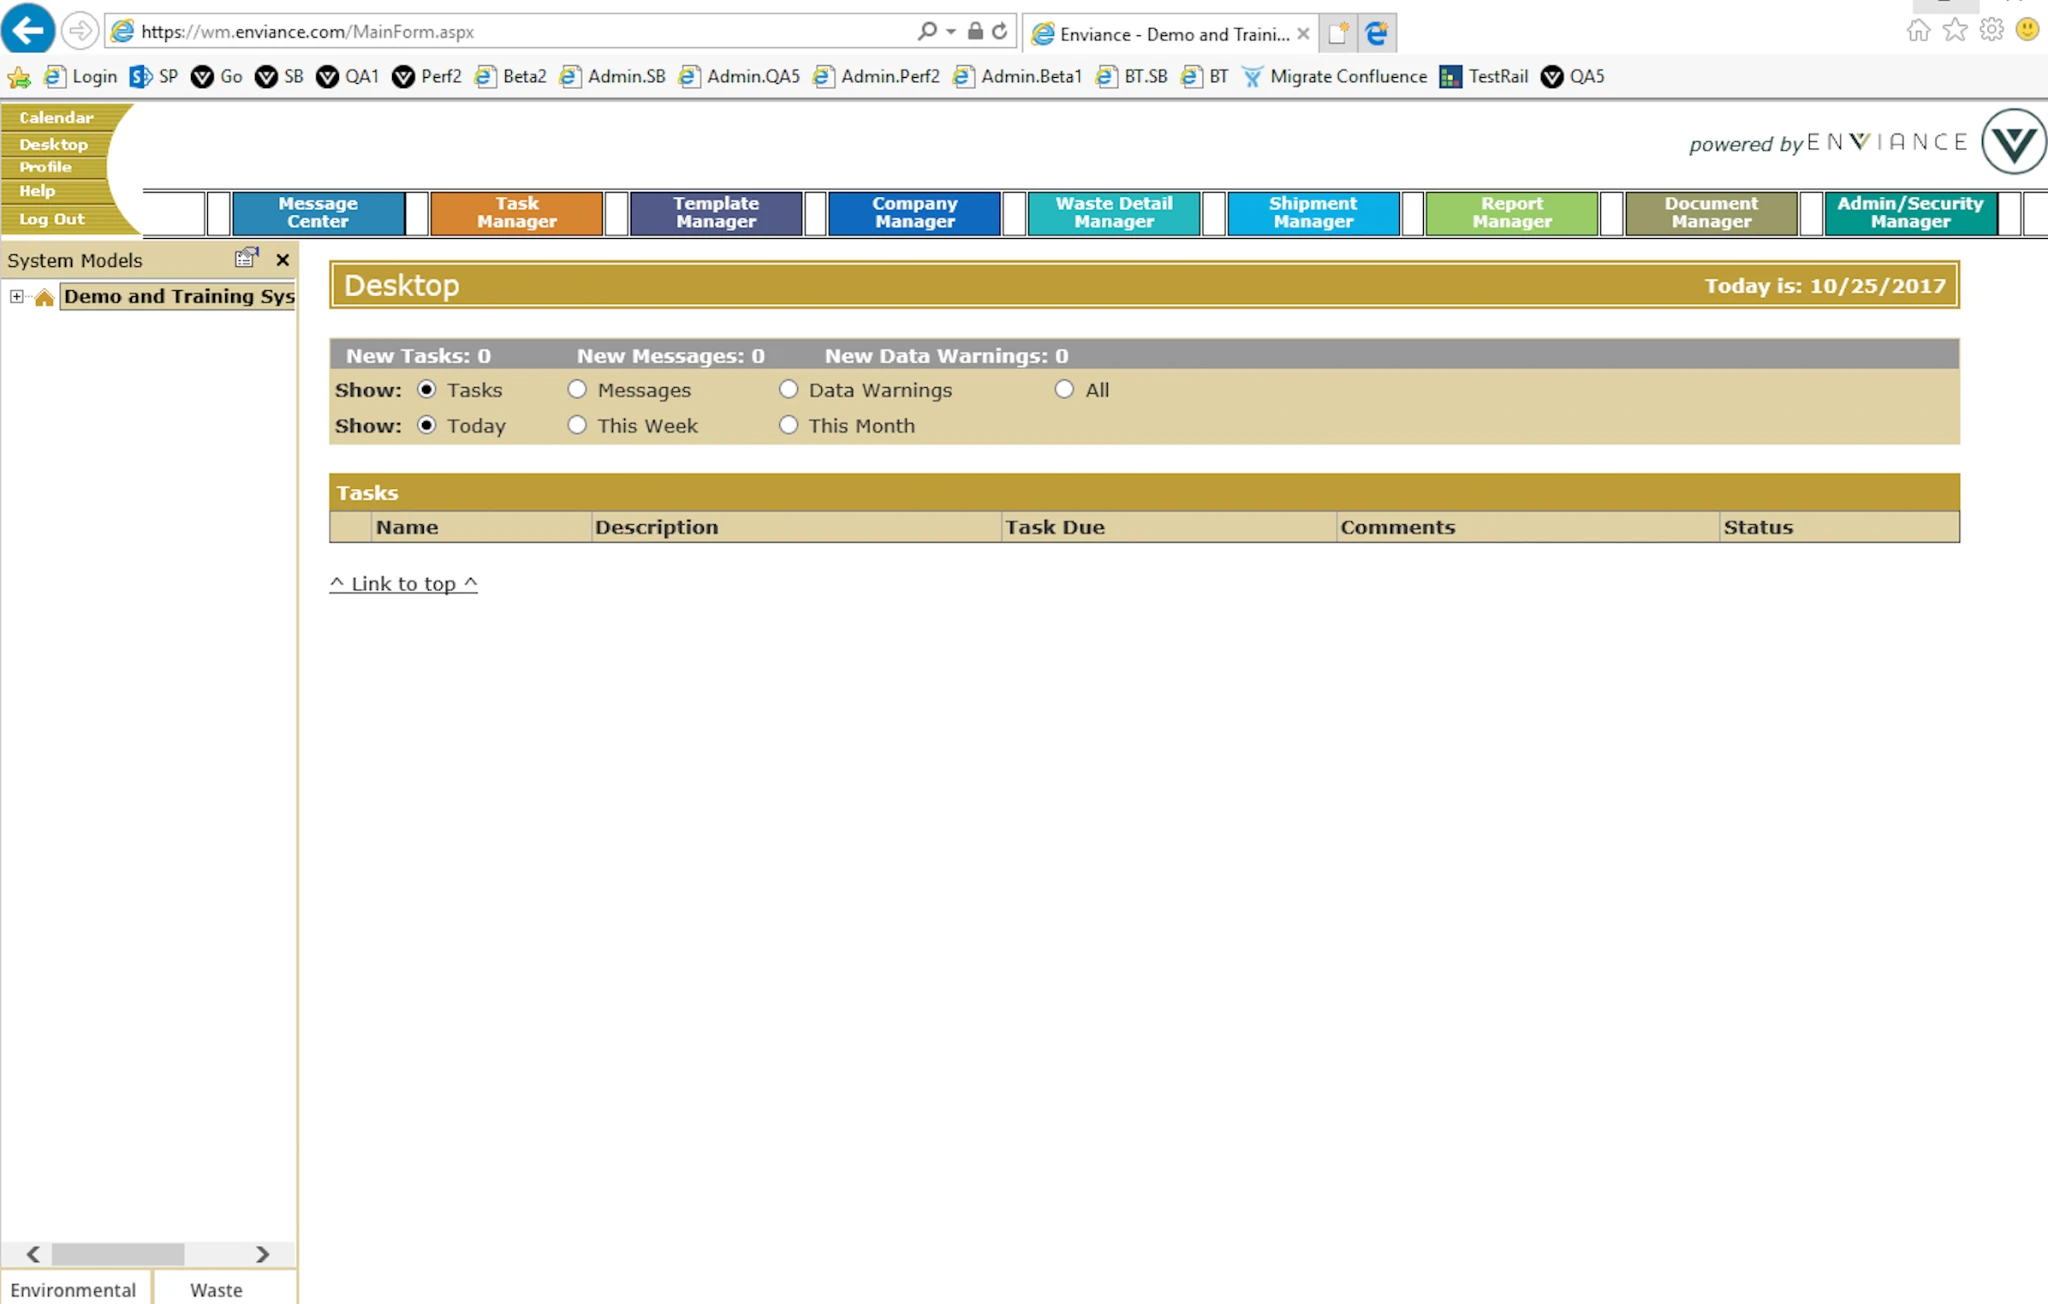Open the browser Home icon

1918,30
